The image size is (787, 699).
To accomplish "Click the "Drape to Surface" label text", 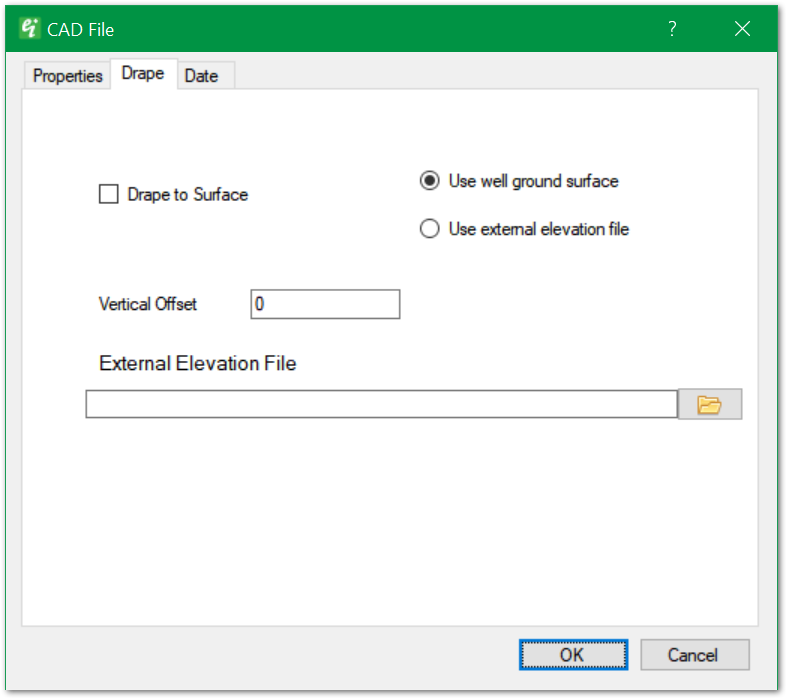I will [x=188, y=194].
